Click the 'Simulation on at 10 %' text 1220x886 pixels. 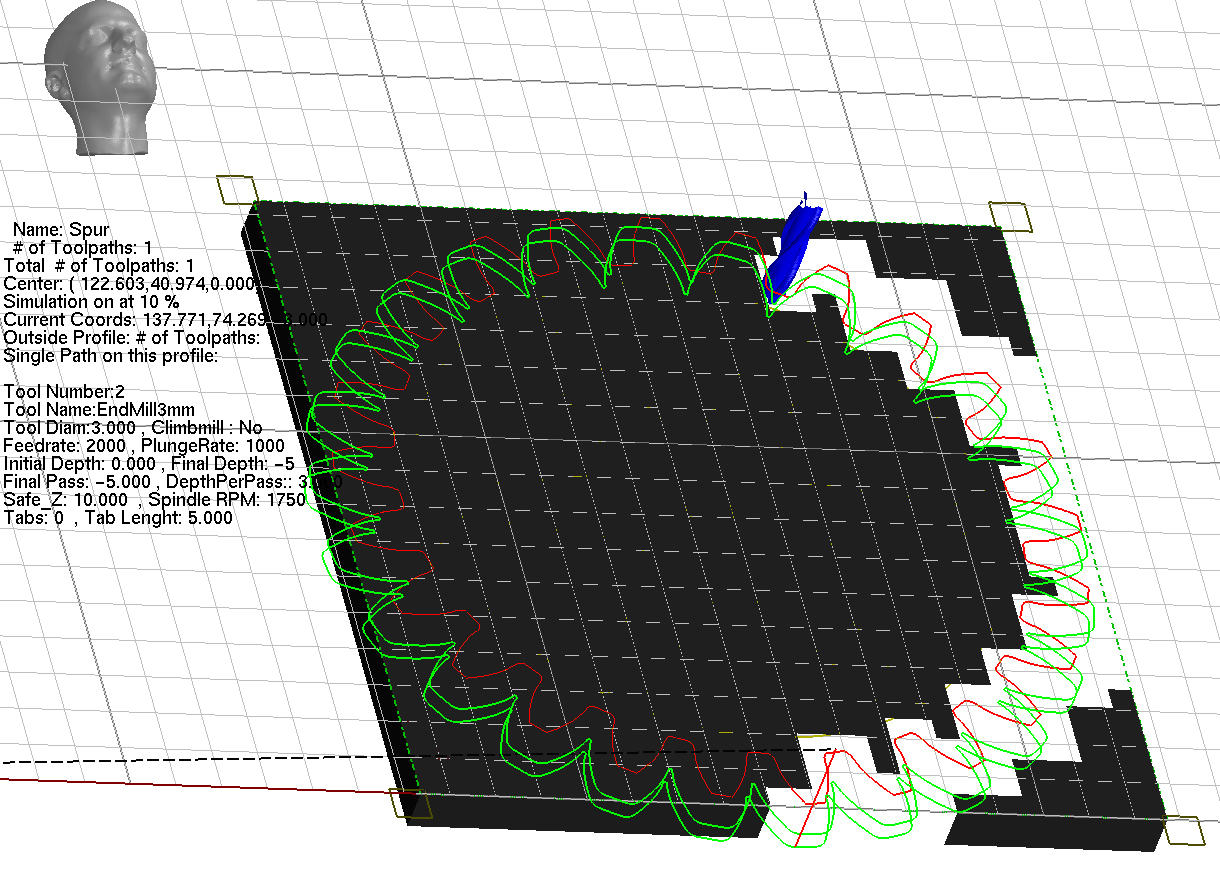point(92,301)
